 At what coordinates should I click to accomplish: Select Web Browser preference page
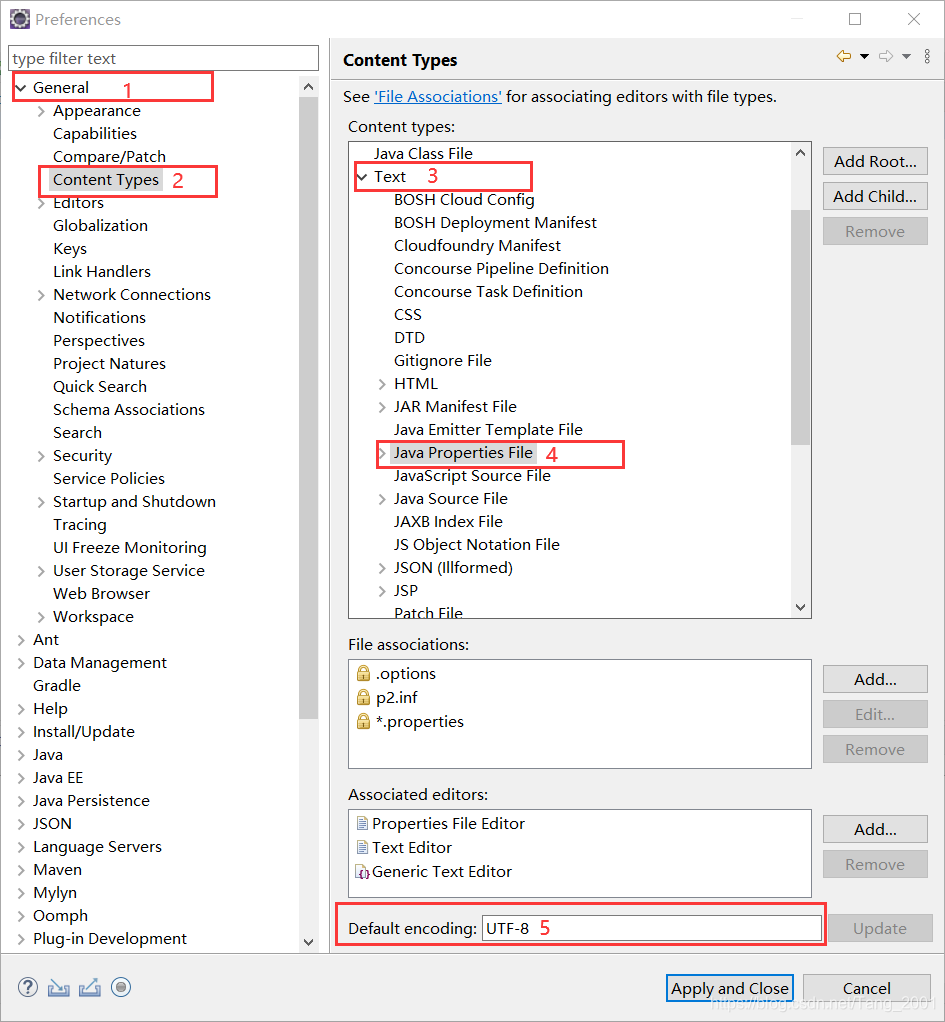101,594
